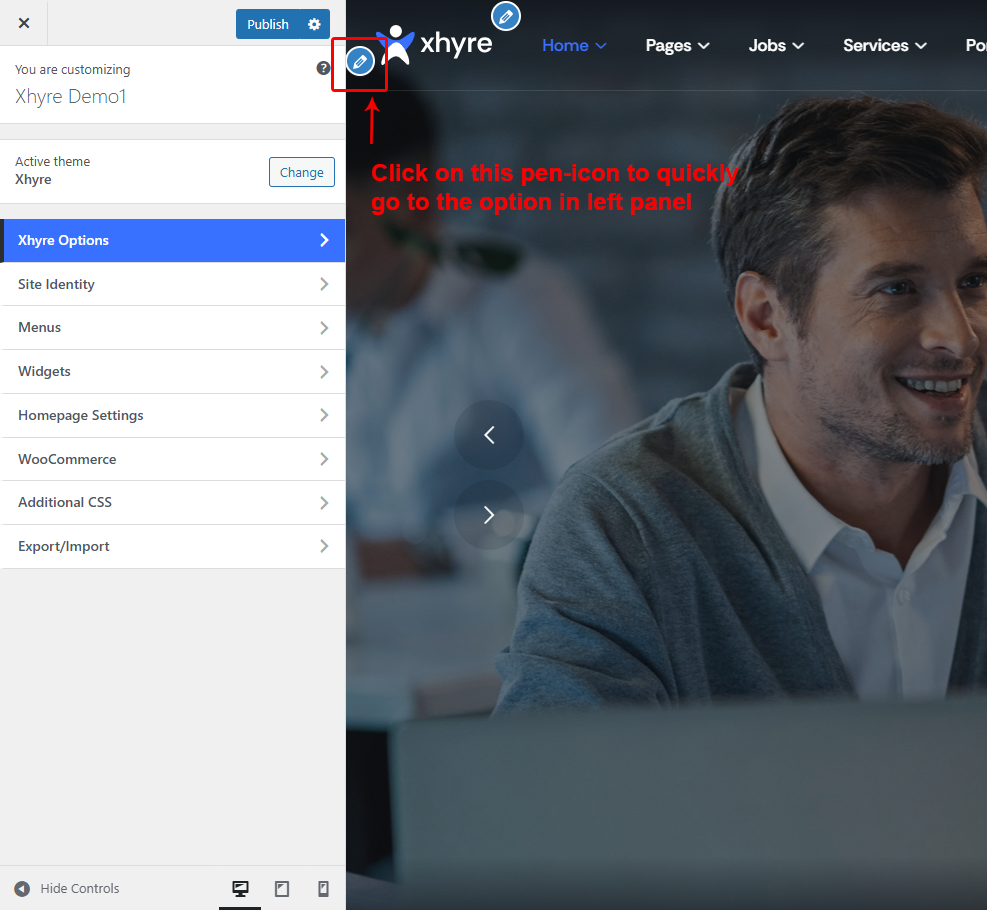The height and width of the screenshot is (910, 987).
Task: Expand the Widgets panel
Action: click(x=172, y=371)
